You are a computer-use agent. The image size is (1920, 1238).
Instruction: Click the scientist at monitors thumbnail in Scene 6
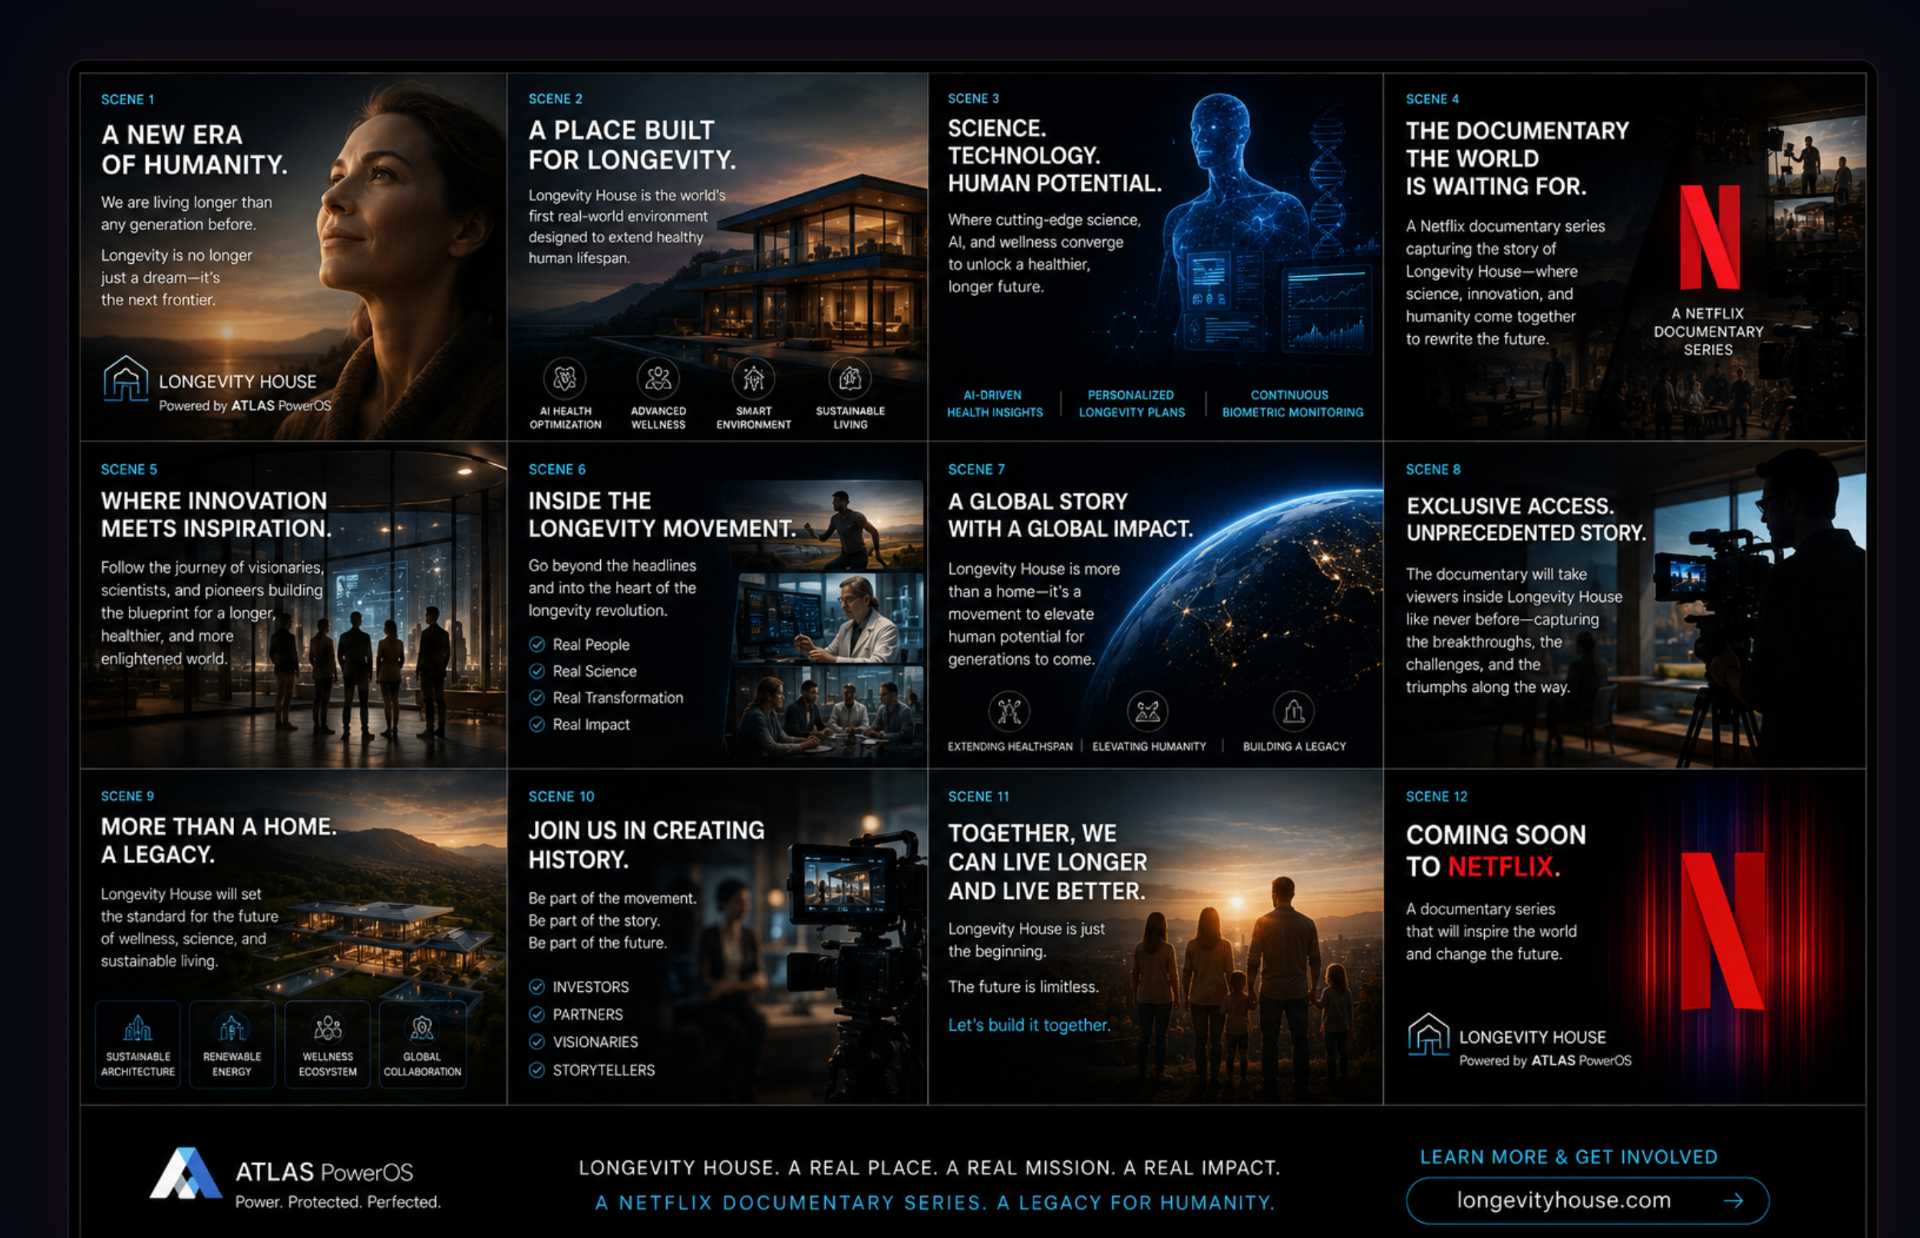[830, 617]
